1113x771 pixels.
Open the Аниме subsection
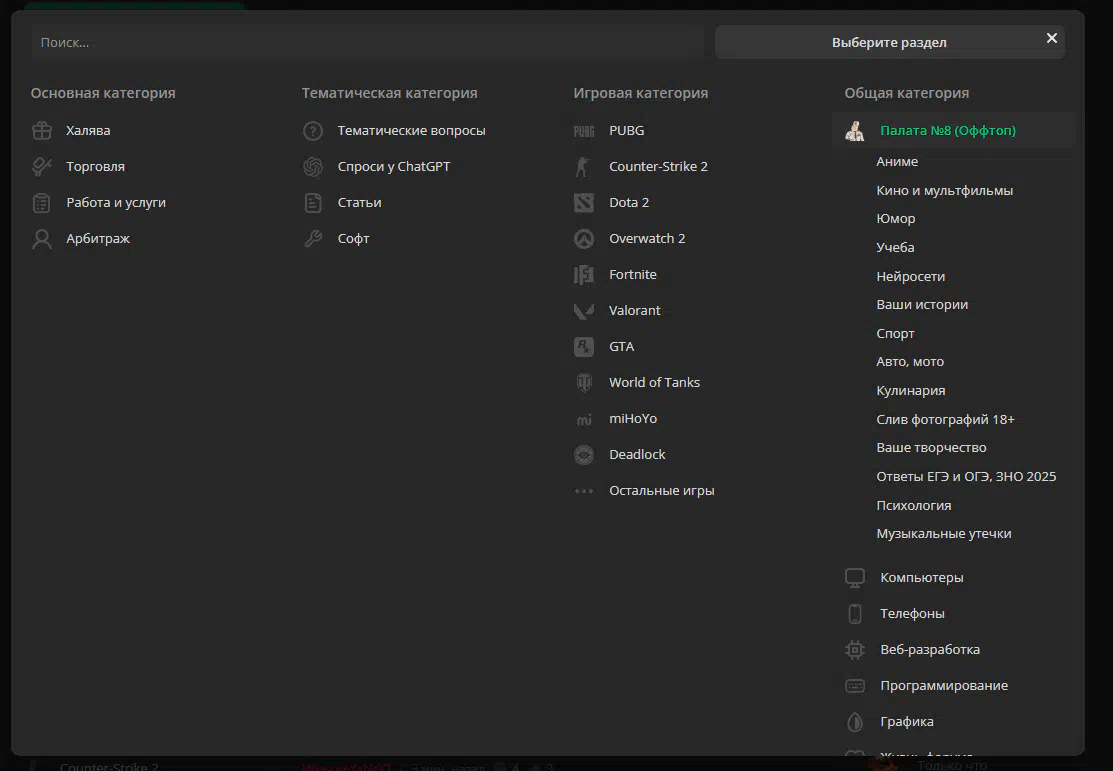(x=897, y=162)
